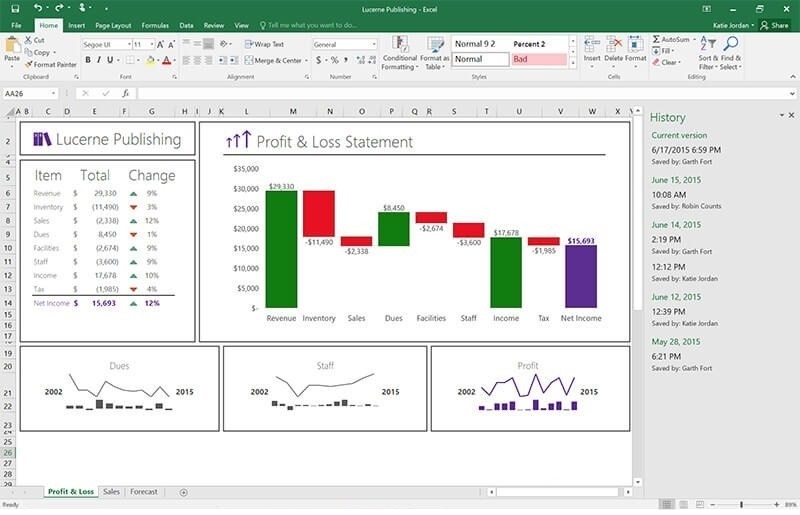Open Conditional Formatting menu

400,53
